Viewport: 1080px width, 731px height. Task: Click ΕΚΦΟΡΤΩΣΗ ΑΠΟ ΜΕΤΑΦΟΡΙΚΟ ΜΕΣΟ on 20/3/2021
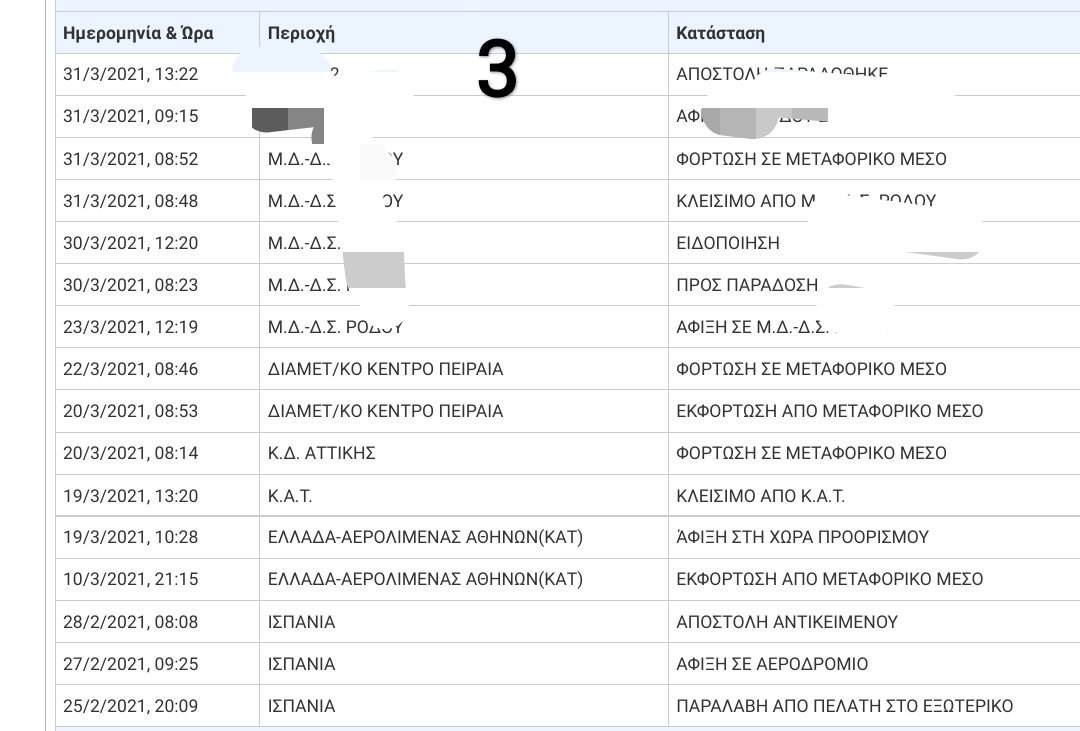click(829, 411)
